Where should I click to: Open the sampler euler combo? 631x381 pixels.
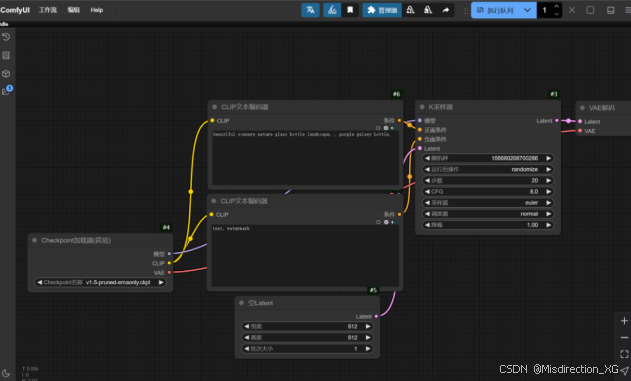pos(488,203)
